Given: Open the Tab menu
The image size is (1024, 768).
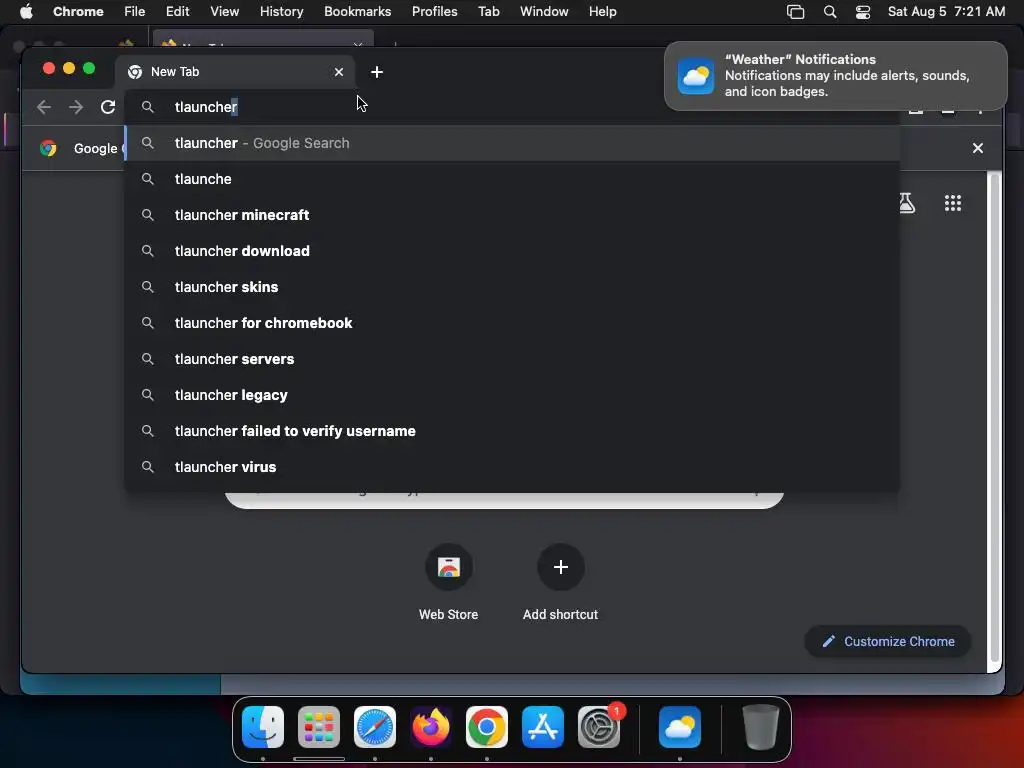Looking at the screenshot, I should point(488,12).
